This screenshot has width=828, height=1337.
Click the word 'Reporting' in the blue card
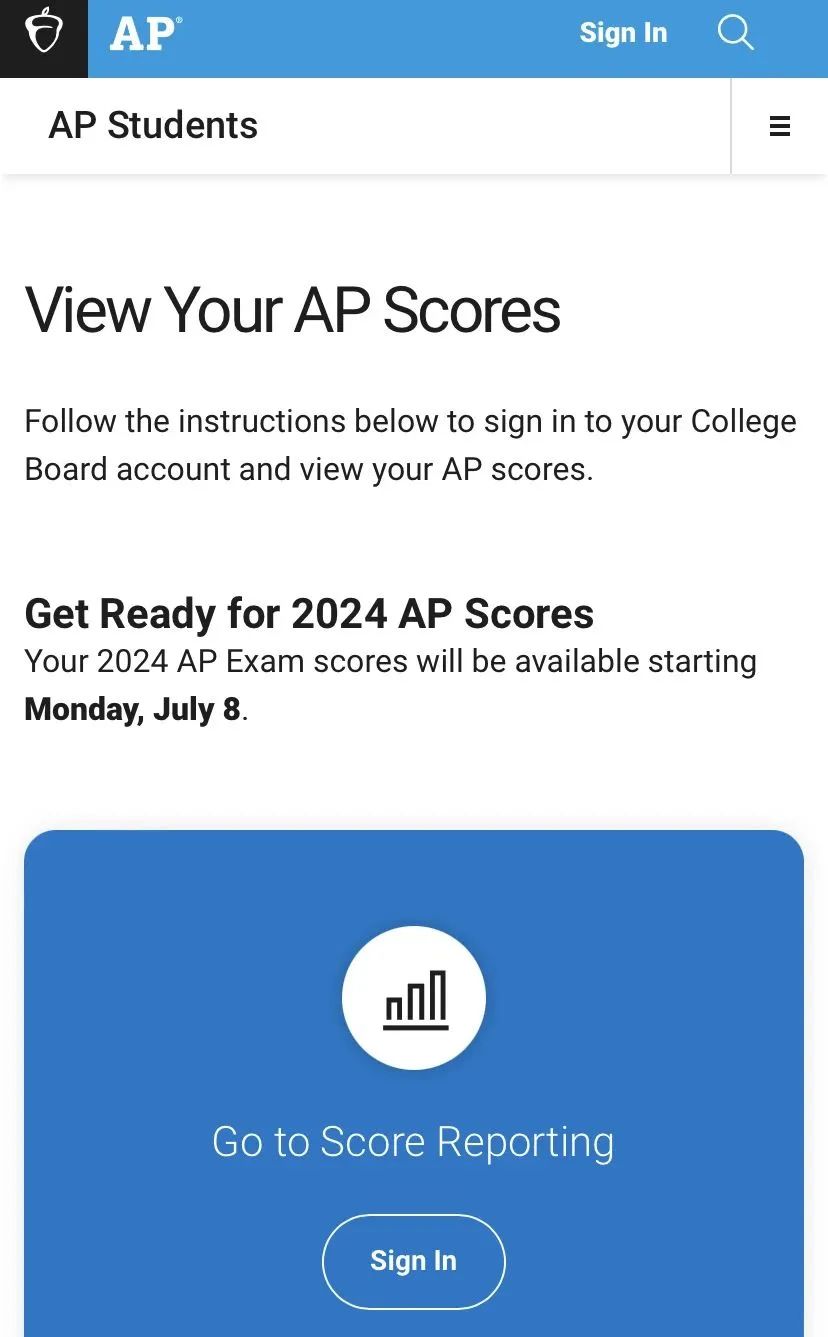coord(524,1142)
